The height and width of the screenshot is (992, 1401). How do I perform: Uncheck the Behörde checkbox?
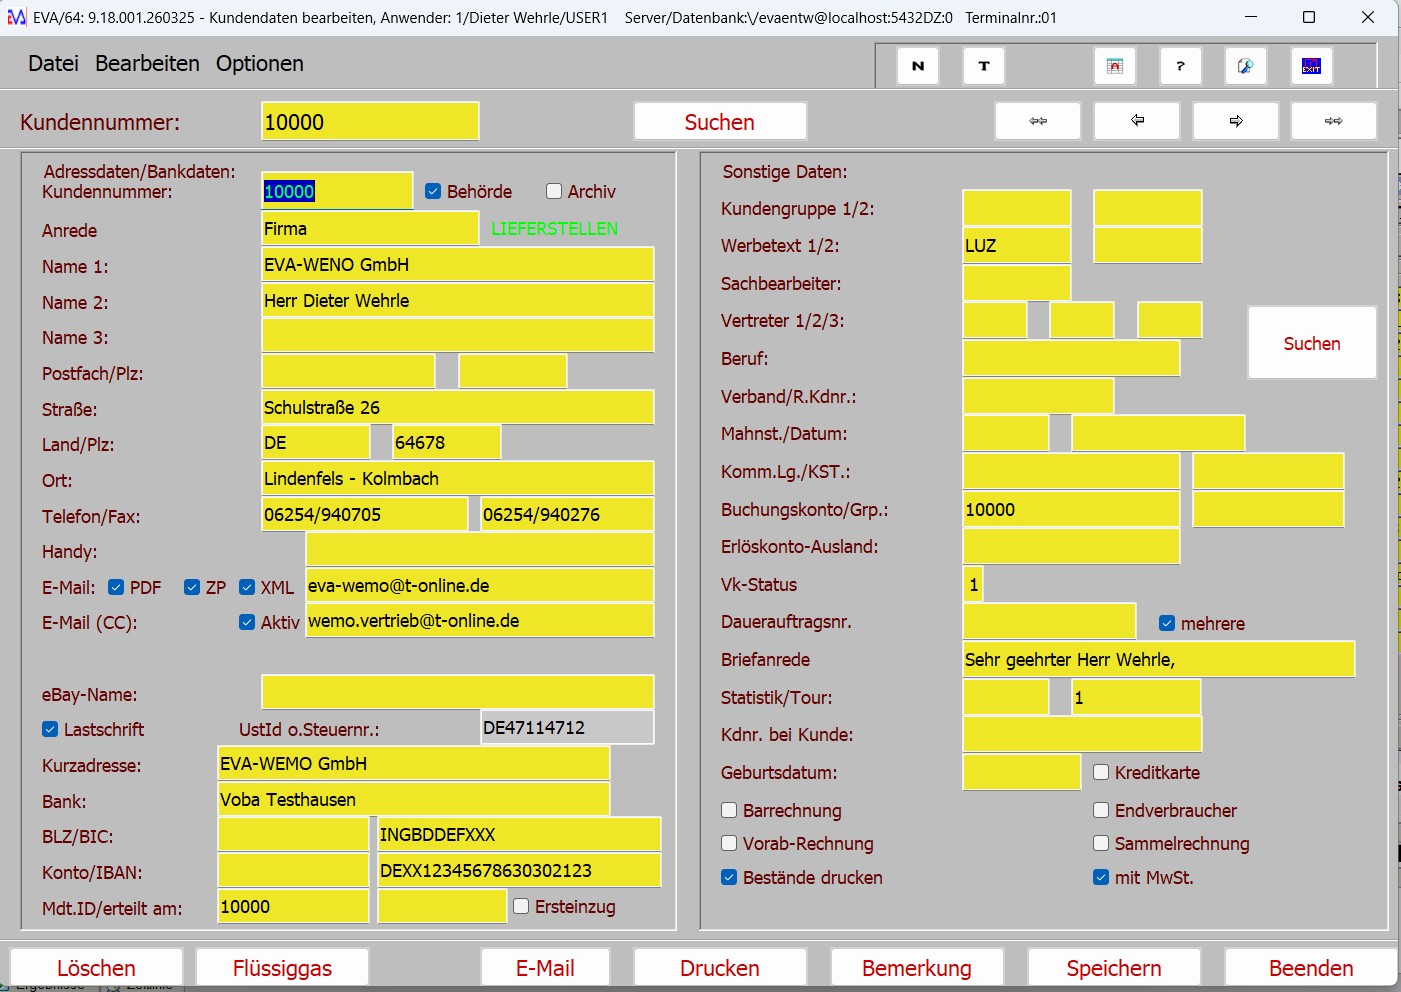click(x=433, y=191)
